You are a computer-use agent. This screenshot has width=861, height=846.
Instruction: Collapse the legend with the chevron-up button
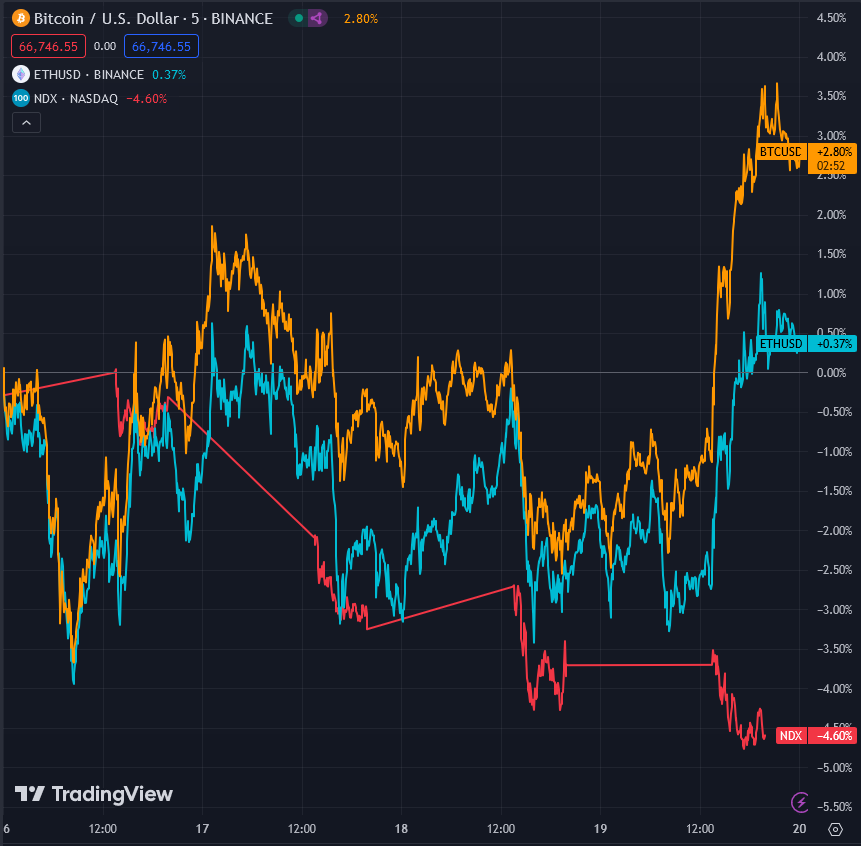pos(26,123)
